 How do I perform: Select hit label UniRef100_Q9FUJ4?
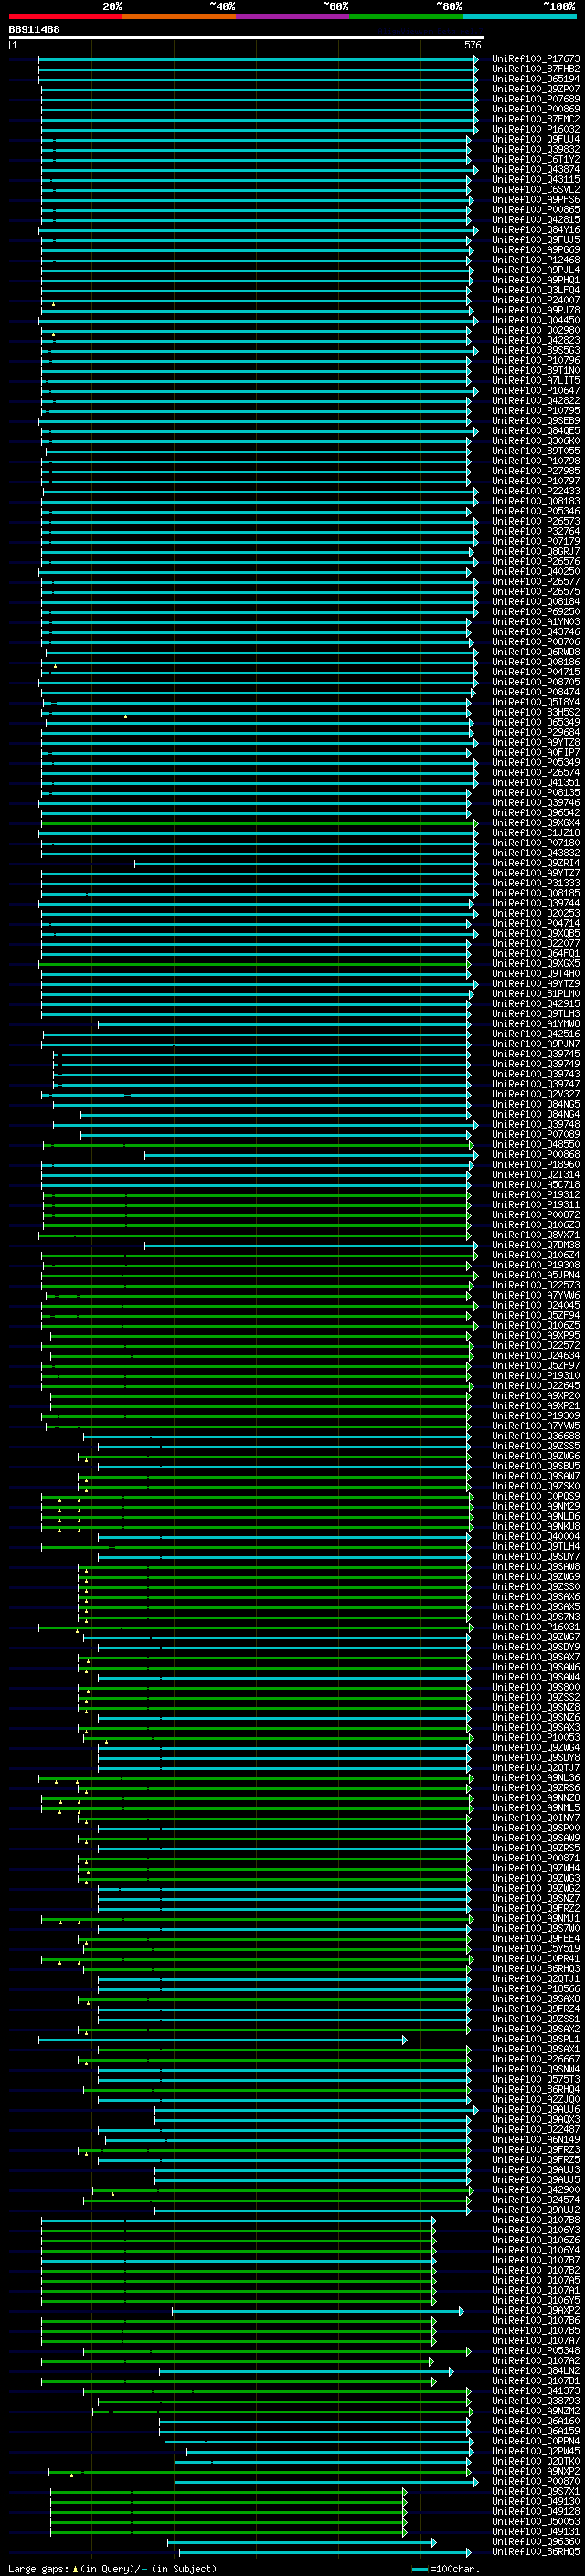coord(536,139)
